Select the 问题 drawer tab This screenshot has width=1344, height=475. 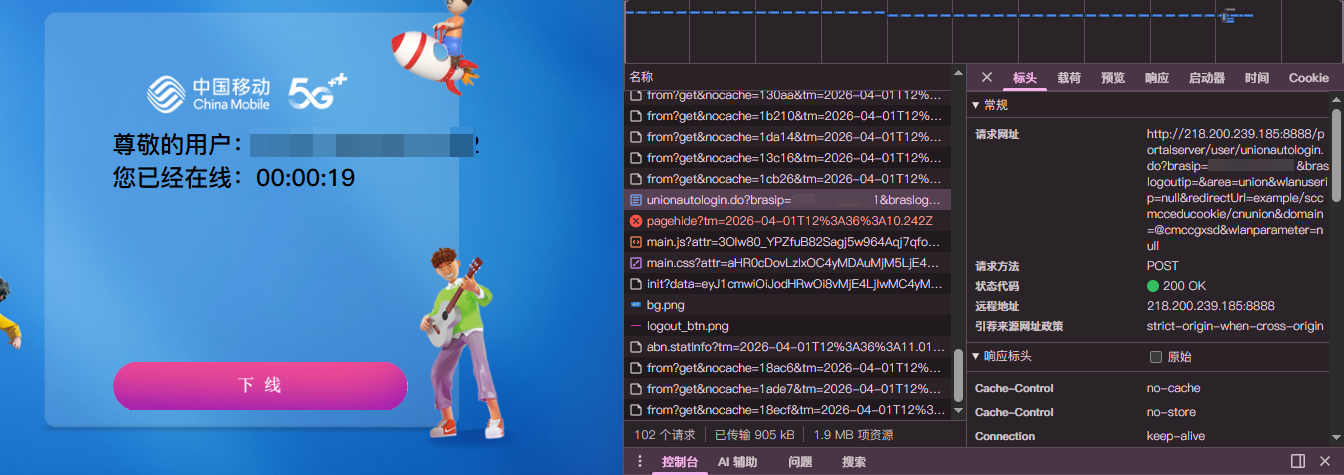[x=800, y=462]
